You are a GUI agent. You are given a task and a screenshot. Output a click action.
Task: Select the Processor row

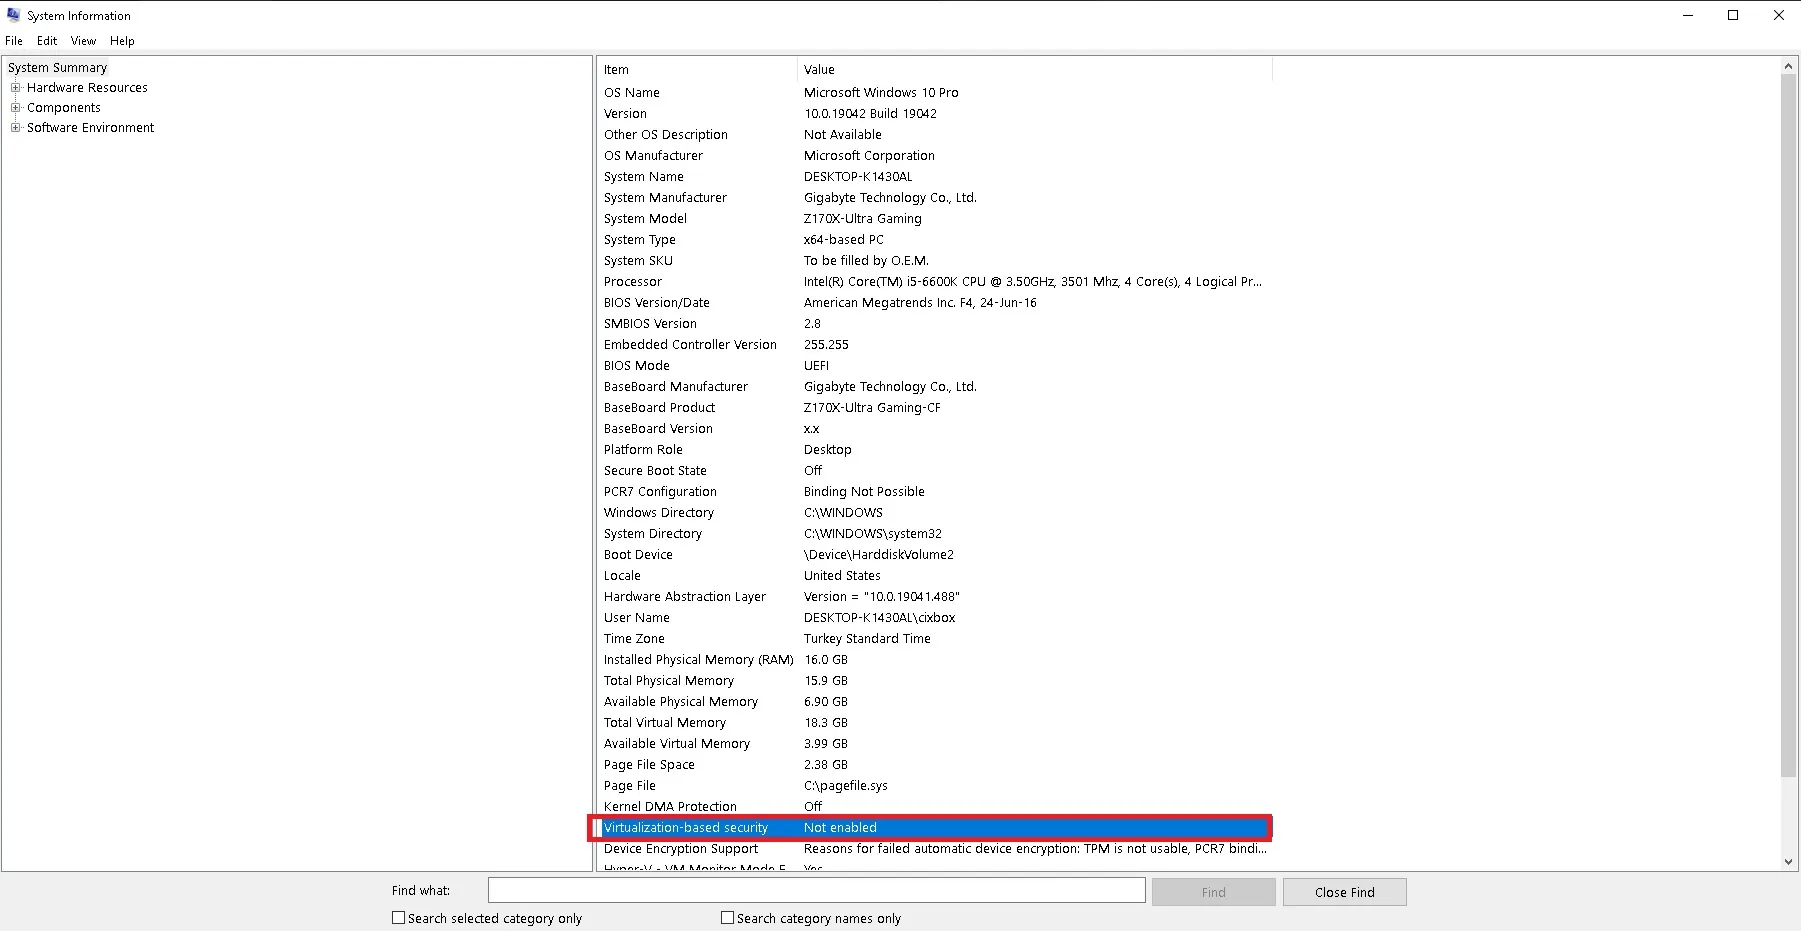(935, 282)
